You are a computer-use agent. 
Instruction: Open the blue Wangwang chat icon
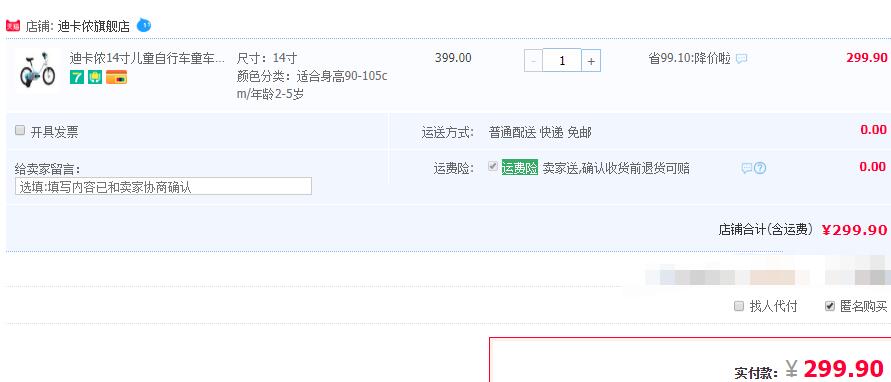[144, 26]
